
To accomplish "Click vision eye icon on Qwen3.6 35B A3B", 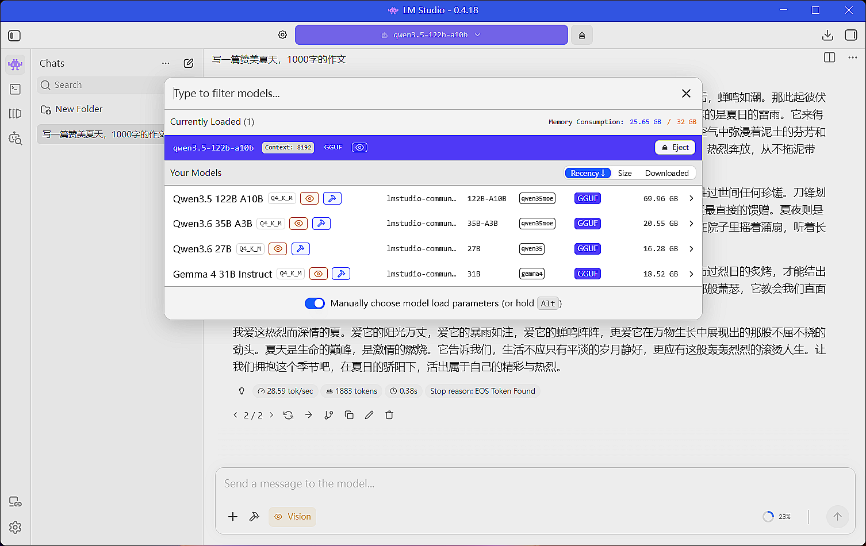I will coord(298,224).
